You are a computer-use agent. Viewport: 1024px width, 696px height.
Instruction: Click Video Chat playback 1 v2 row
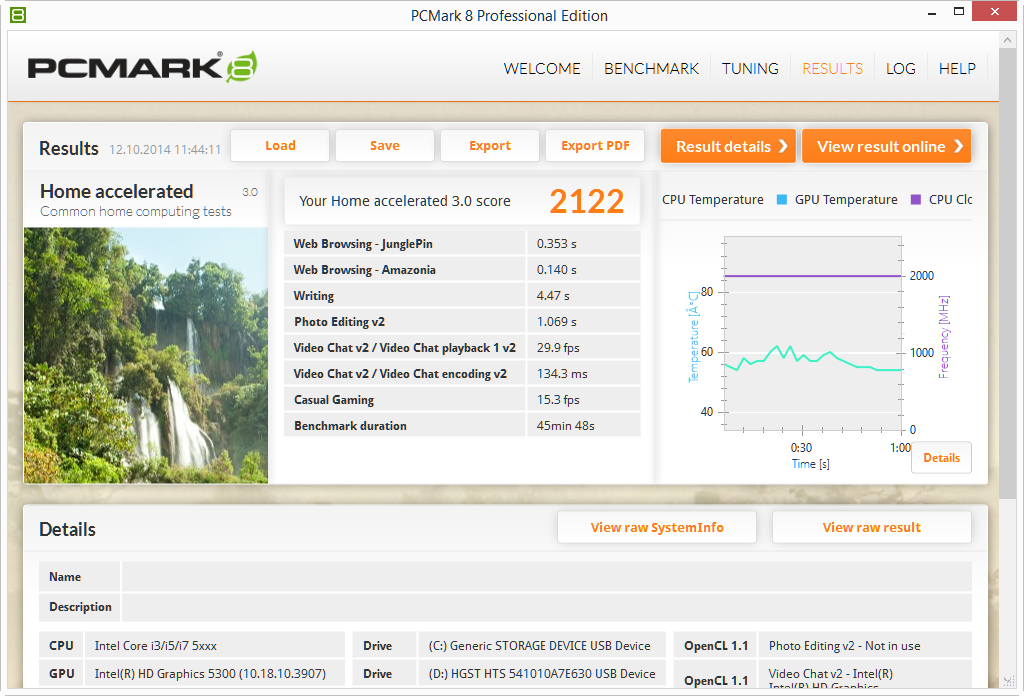click(462, 348)
